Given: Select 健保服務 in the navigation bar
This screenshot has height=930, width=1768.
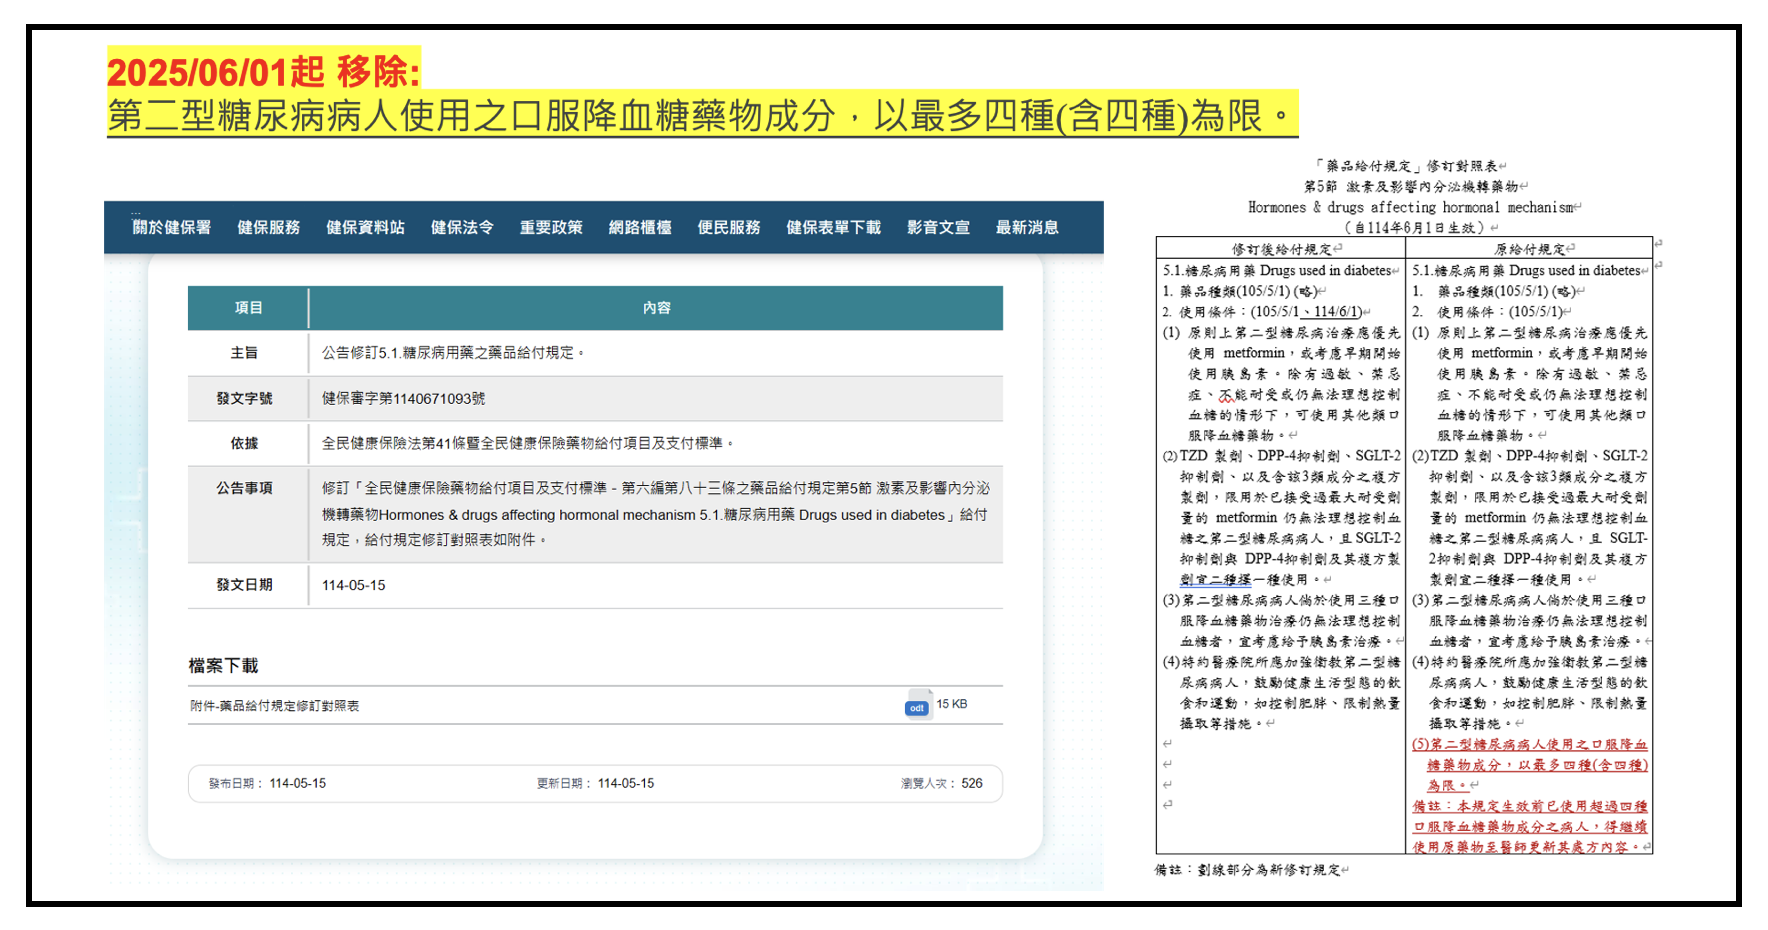Looking at the screenshot, I should pos(268,228).
